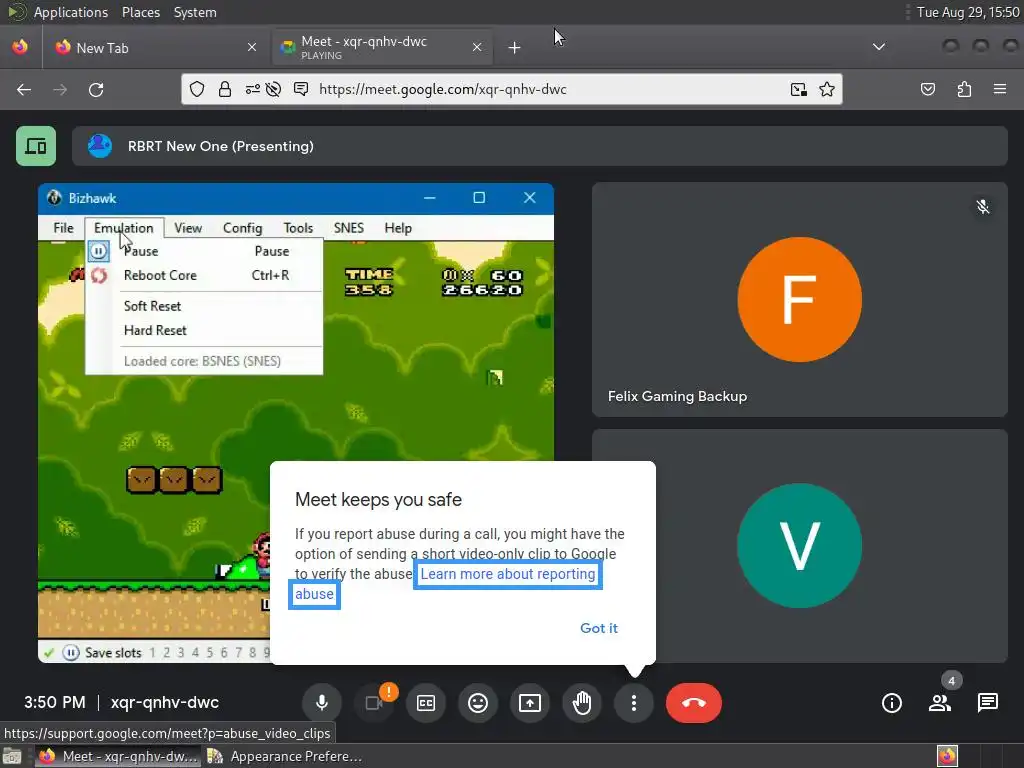Viewport: 1024px width, 768px height.
Task: Click Meet - xqr-qnhv-dw... in bottom taskbar
Action: click(x=118, y=756)
